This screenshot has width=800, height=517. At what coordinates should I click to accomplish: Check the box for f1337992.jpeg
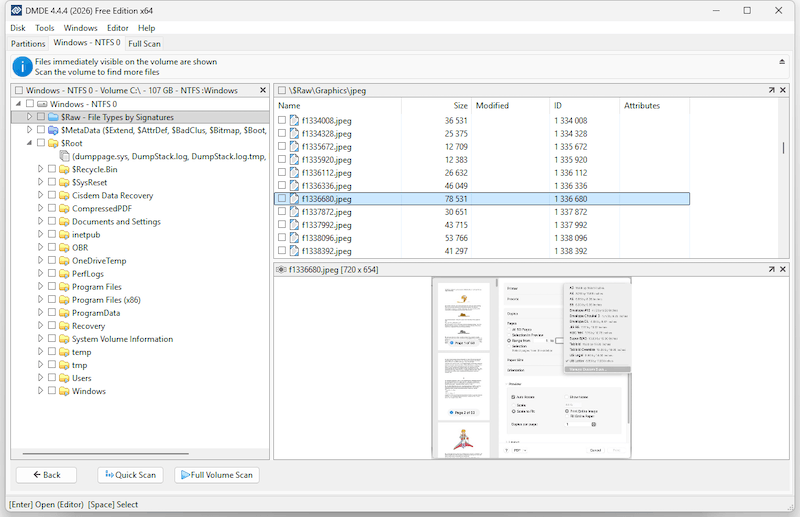click(282, 225)
